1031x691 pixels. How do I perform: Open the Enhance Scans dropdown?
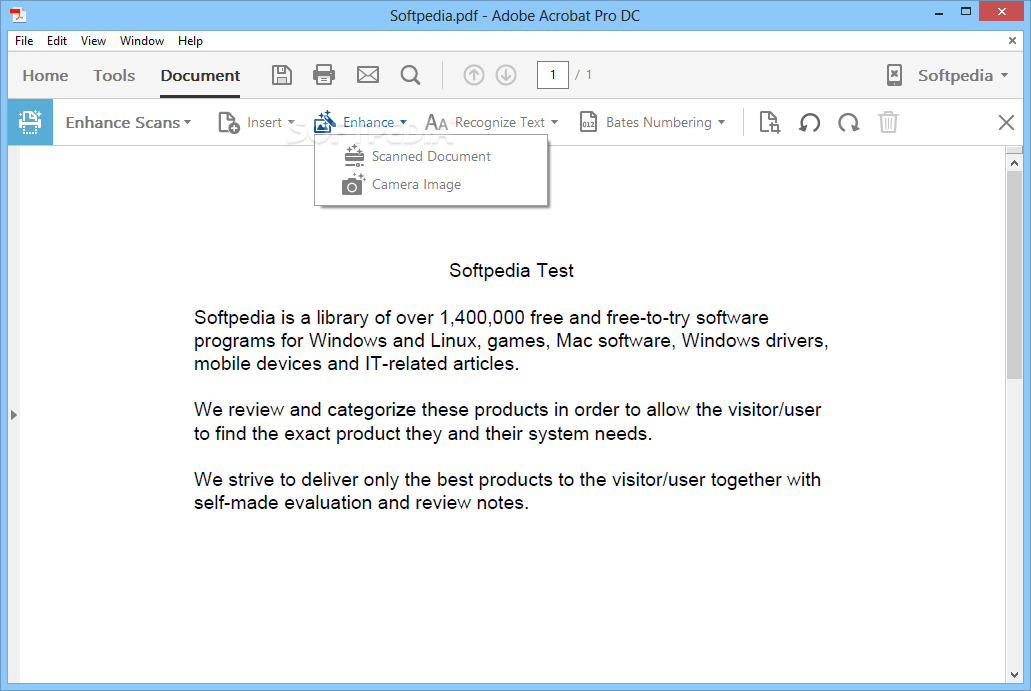click(128, 122)
